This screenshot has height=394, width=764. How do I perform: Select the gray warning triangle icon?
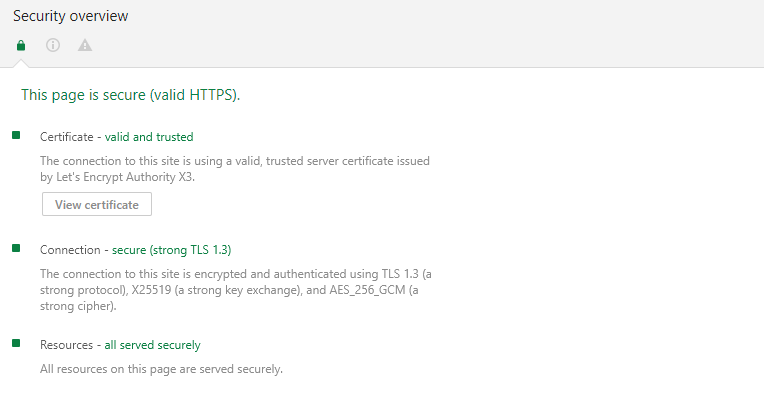coord(85,45)
